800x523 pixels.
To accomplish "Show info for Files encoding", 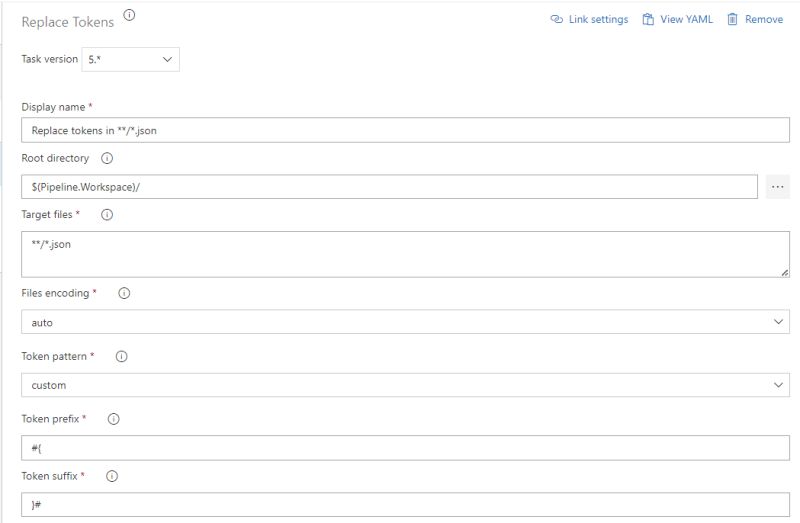I will 124,293.
